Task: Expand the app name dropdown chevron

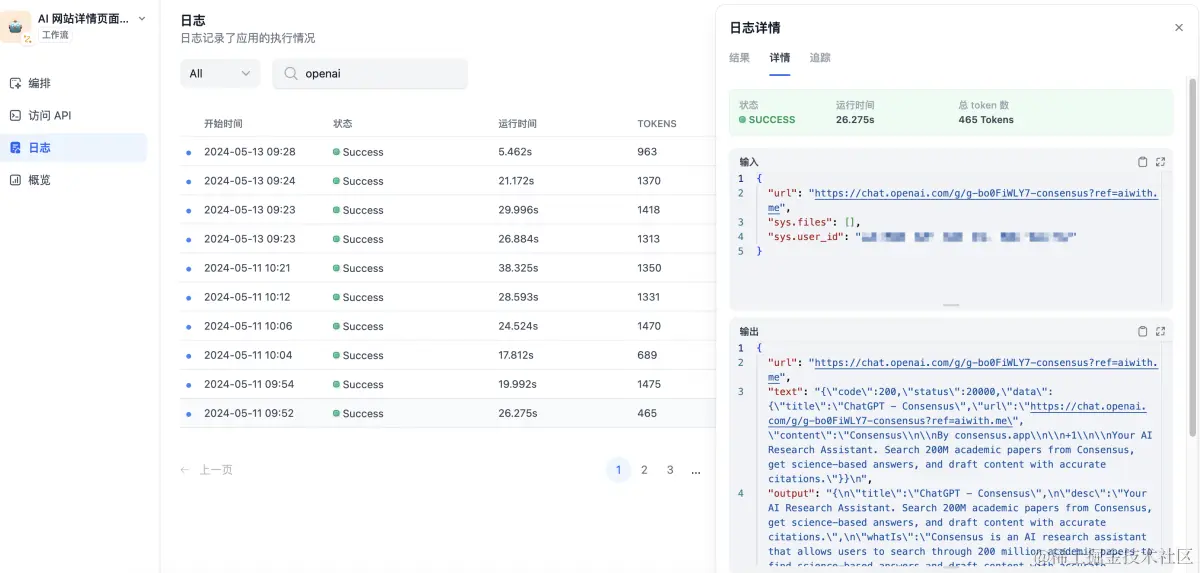Action: (141, 18)
